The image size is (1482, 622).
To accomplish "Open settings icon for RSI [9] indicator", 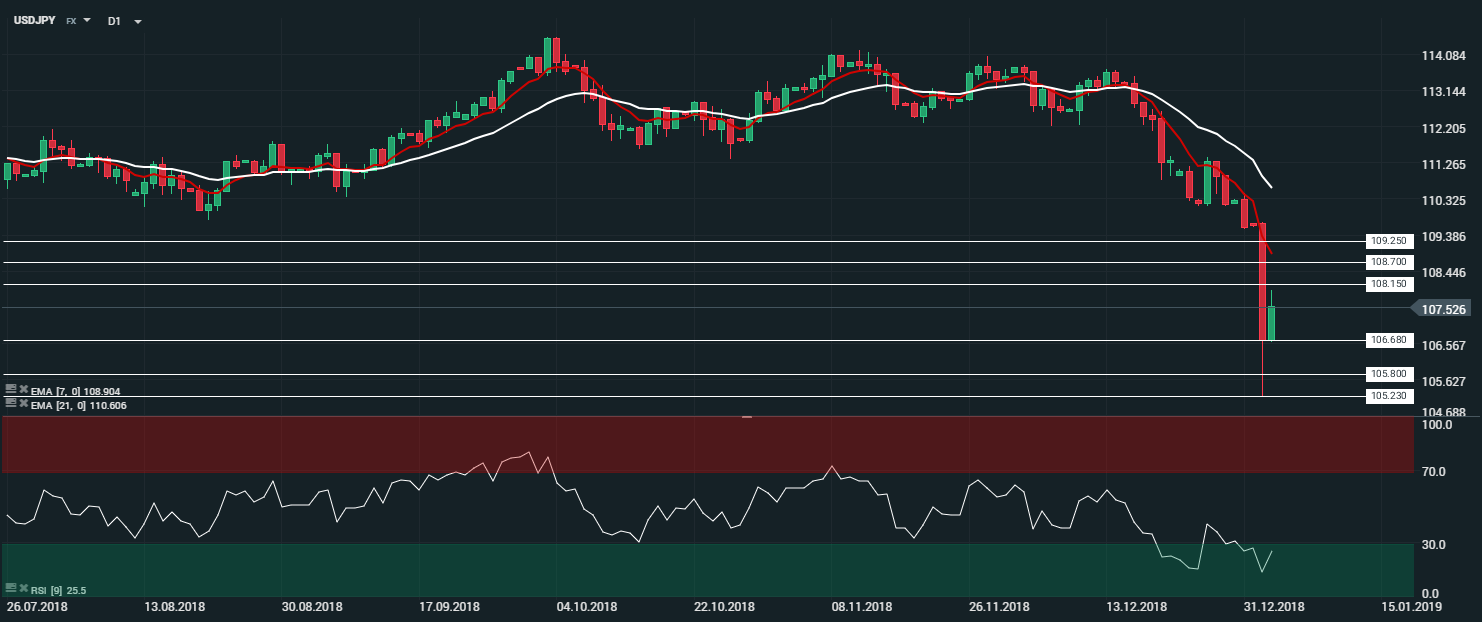I will (10, 589).
